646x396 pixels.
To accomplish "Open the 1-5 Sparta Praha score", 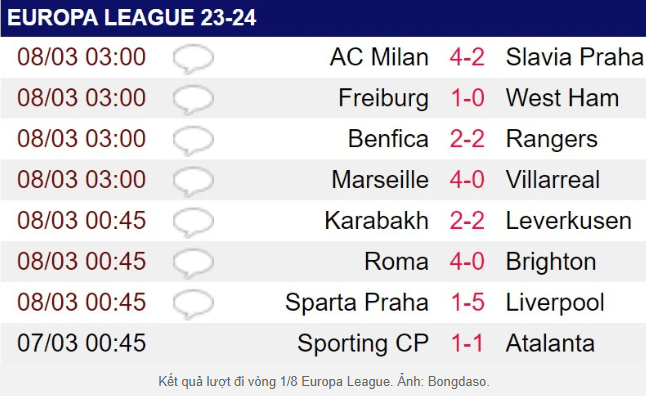I will 467,302.
